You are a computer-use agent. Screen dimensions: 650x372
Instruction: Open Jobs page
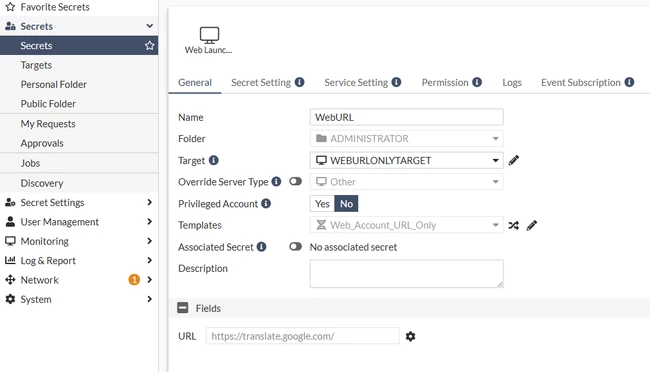click(x=79, y=163)
